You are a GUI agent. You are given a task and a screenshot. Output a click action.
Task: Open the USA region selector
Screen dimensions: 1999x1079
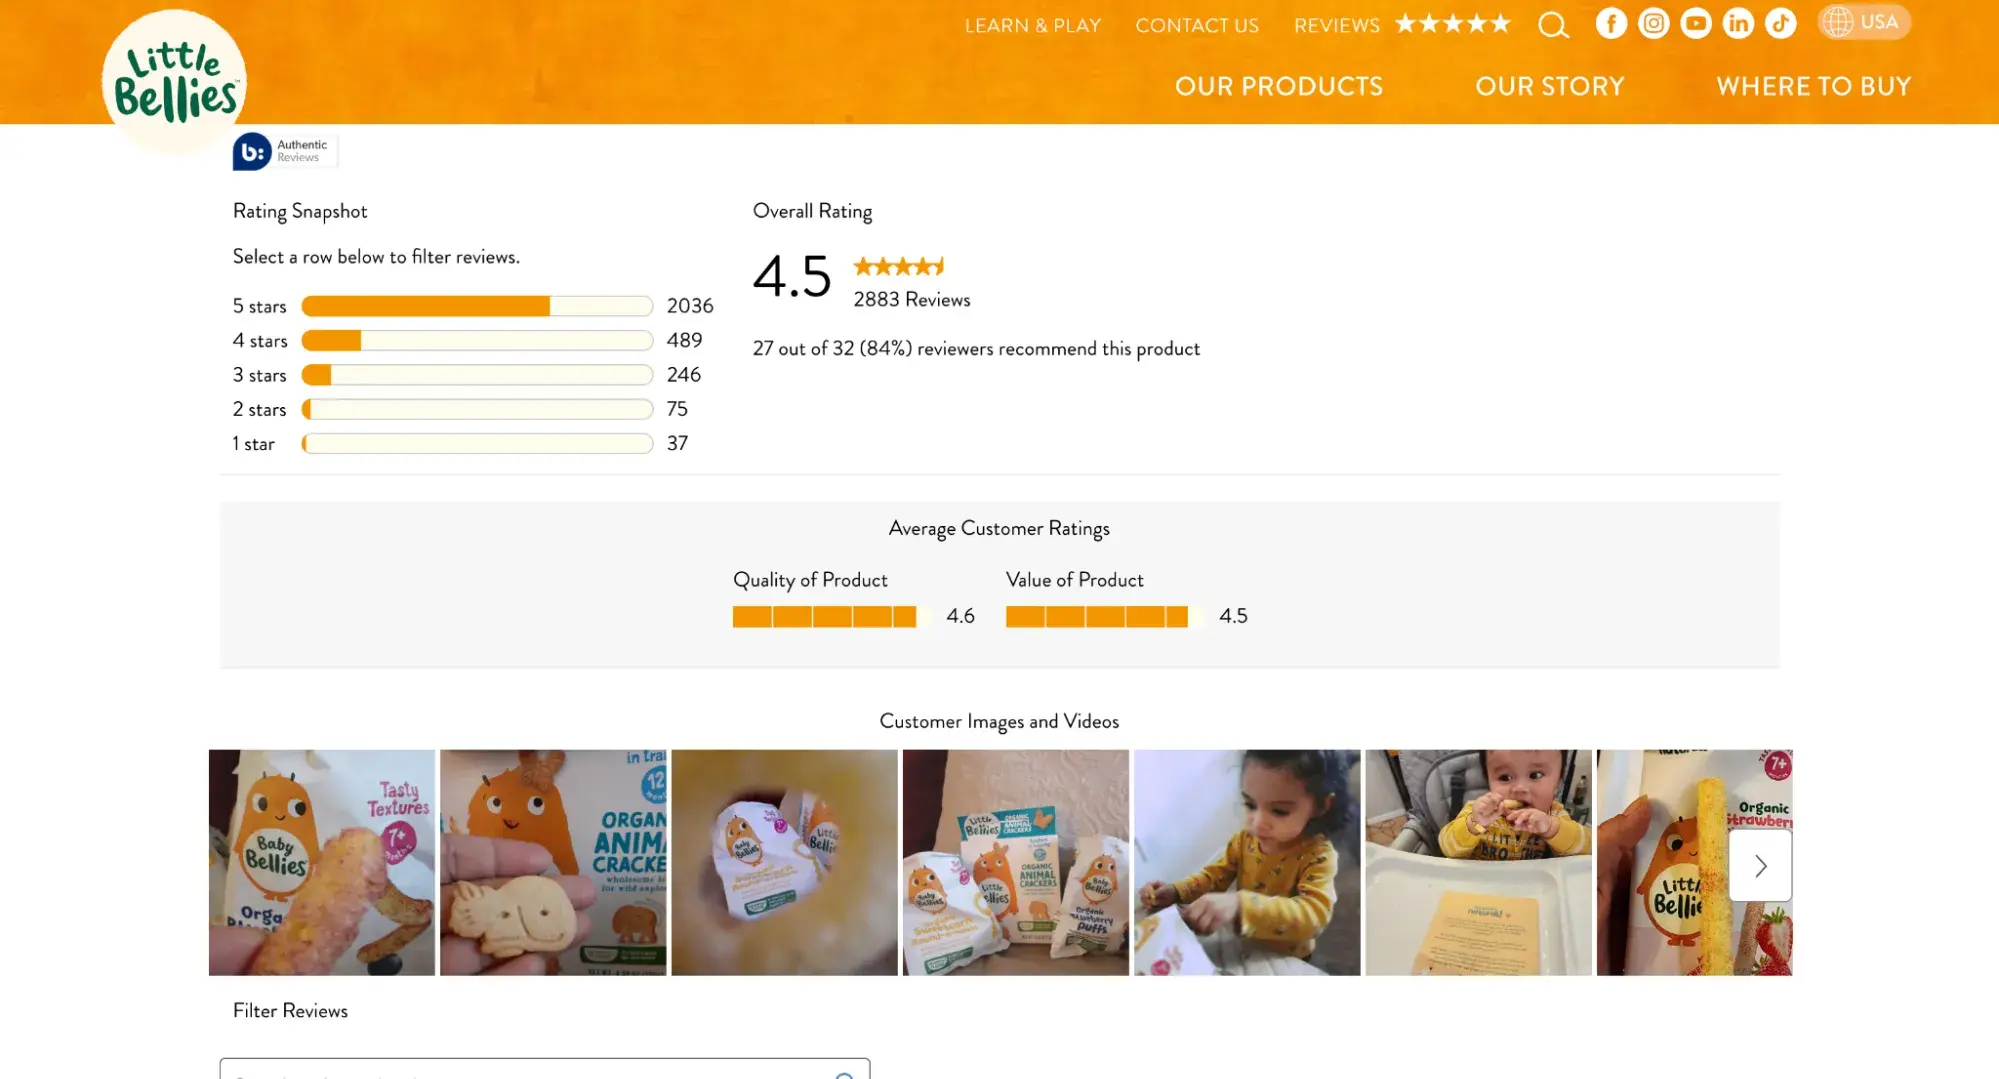(x=1864, y=22)
